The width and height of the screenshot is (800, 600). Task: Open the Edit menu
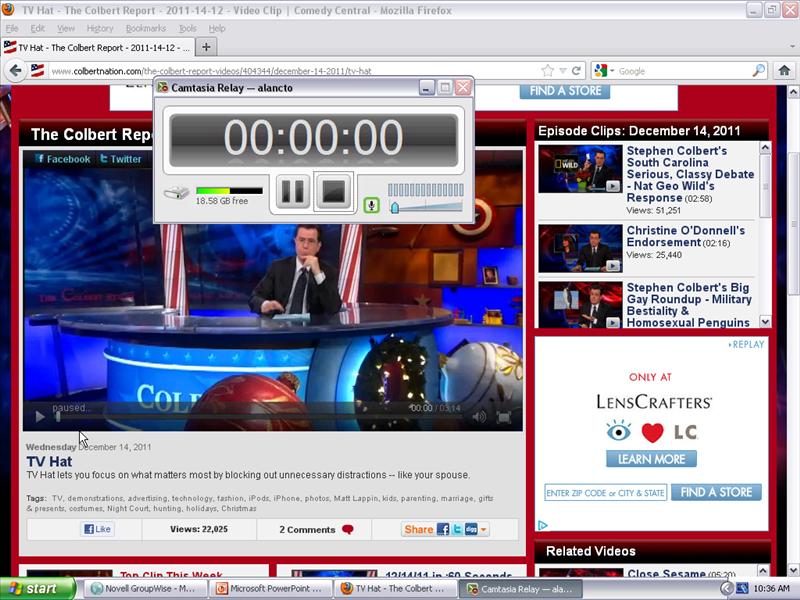coord(37,28)
